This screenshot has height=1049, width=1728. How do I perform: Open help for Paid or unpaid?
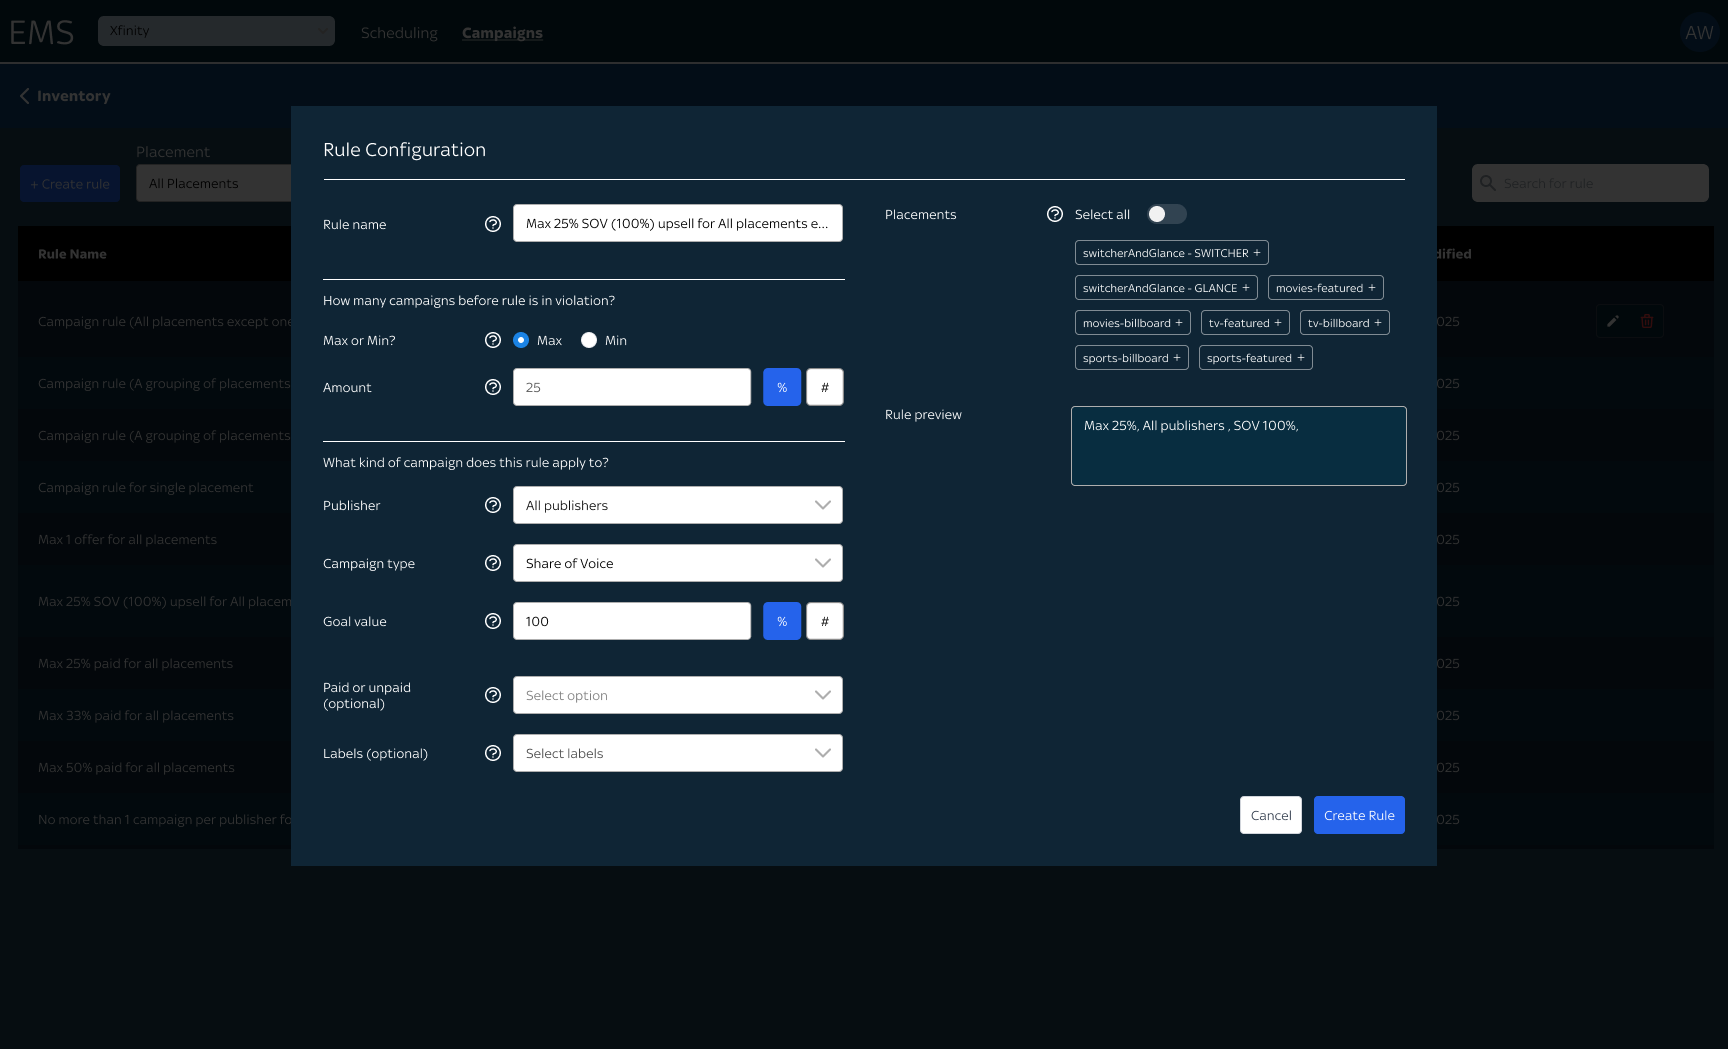coord(493,695)
